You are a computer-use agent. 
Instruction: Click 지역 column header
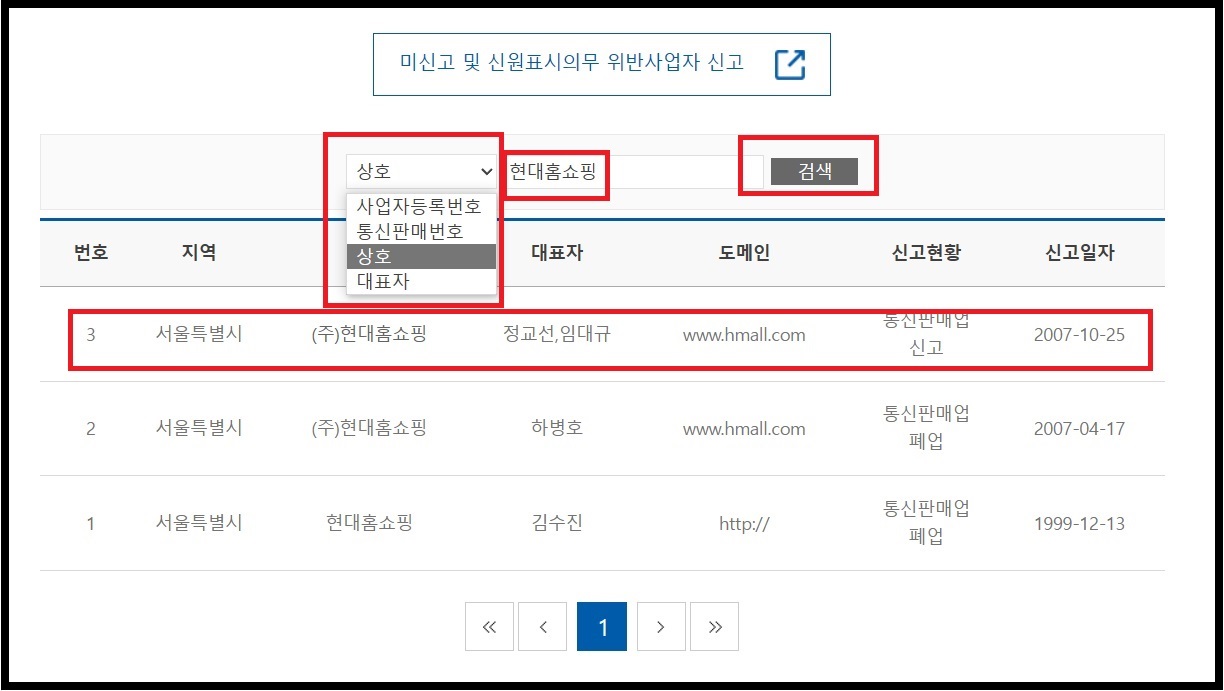pyautogui.click(x=199, y=253)
